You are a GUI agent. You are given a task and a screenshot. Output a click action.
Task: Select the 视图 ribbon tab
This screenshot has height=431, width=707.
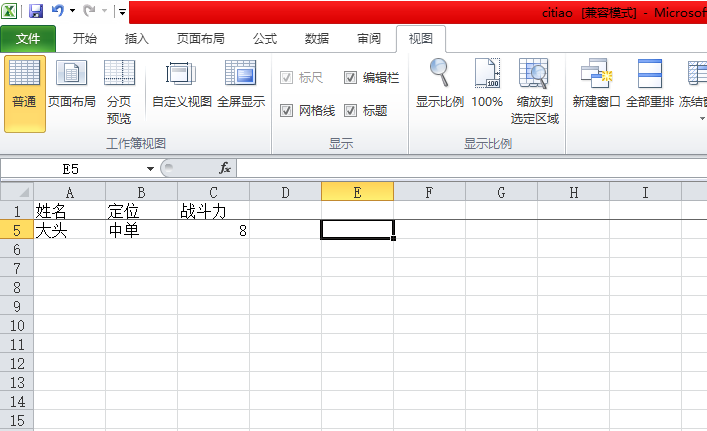click(421, 39)
